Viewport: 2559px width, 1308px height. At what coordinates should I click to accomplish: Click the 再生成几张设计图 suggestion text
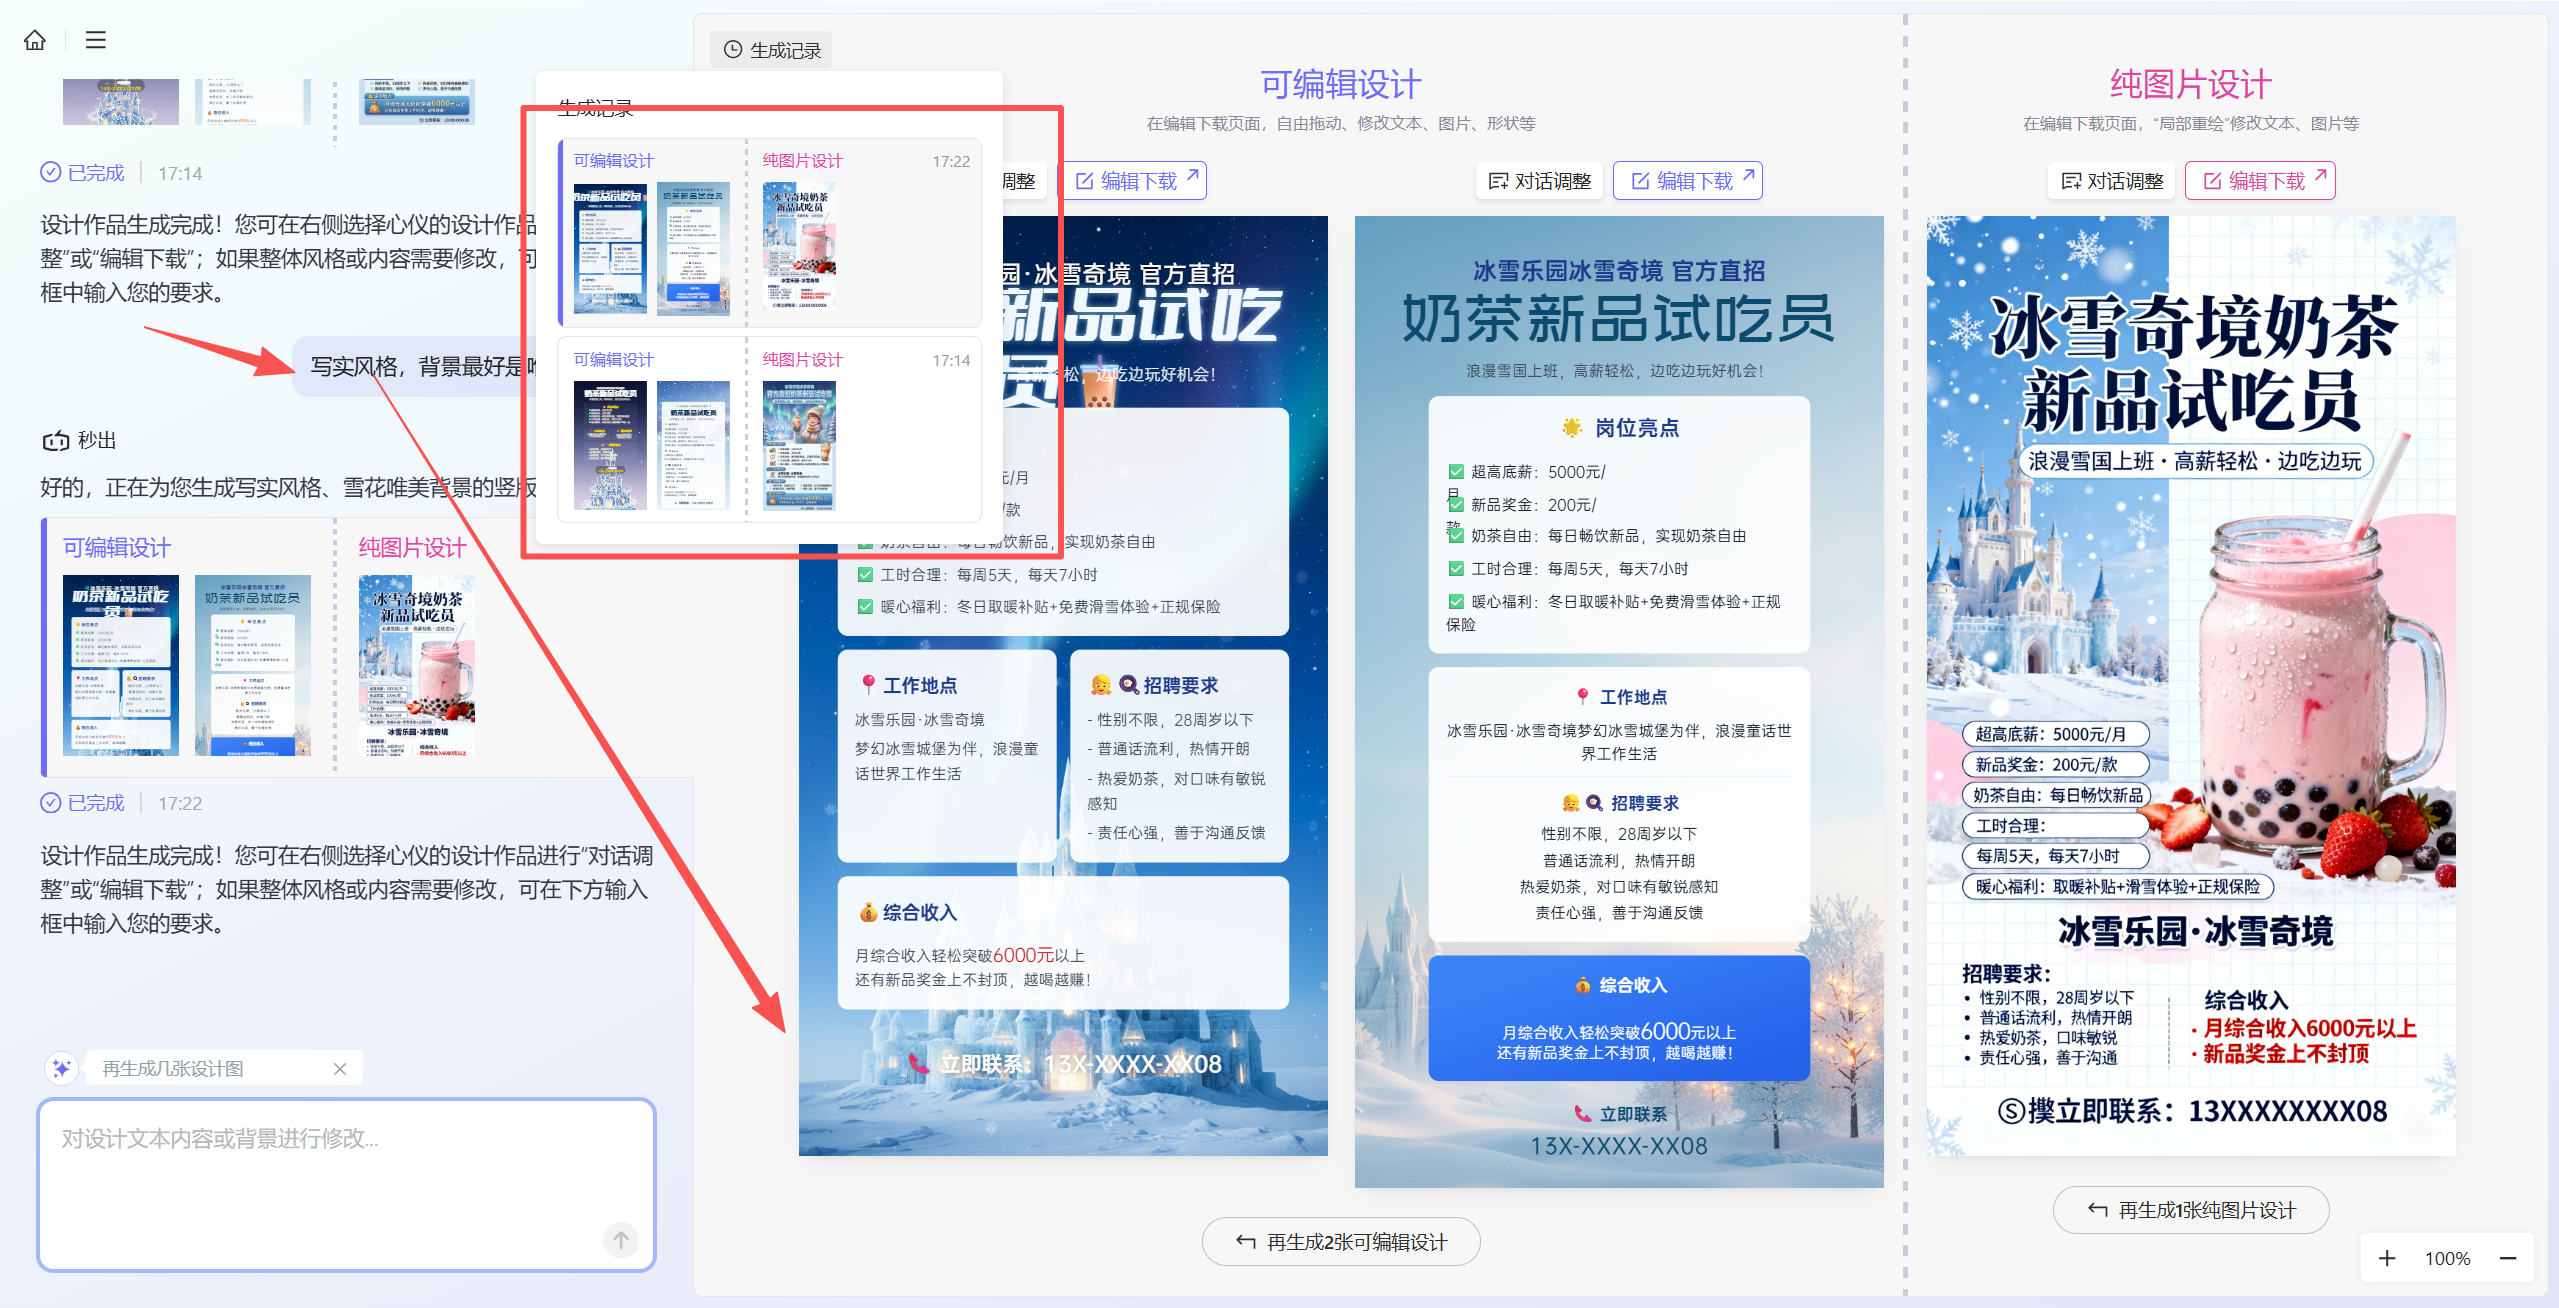click(x=173, y=1069)
